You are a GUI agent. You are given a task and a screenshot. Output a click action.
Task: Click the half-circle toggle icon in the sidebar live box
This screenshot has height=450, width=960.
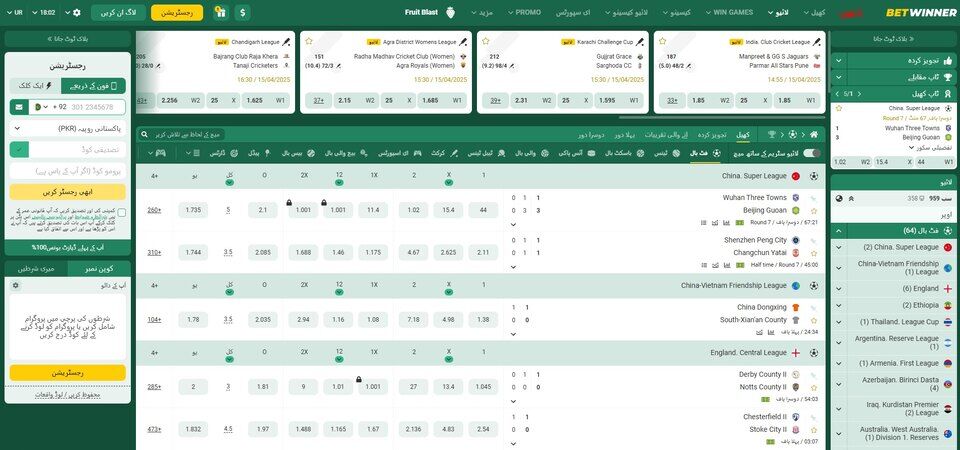pos(839,198)
